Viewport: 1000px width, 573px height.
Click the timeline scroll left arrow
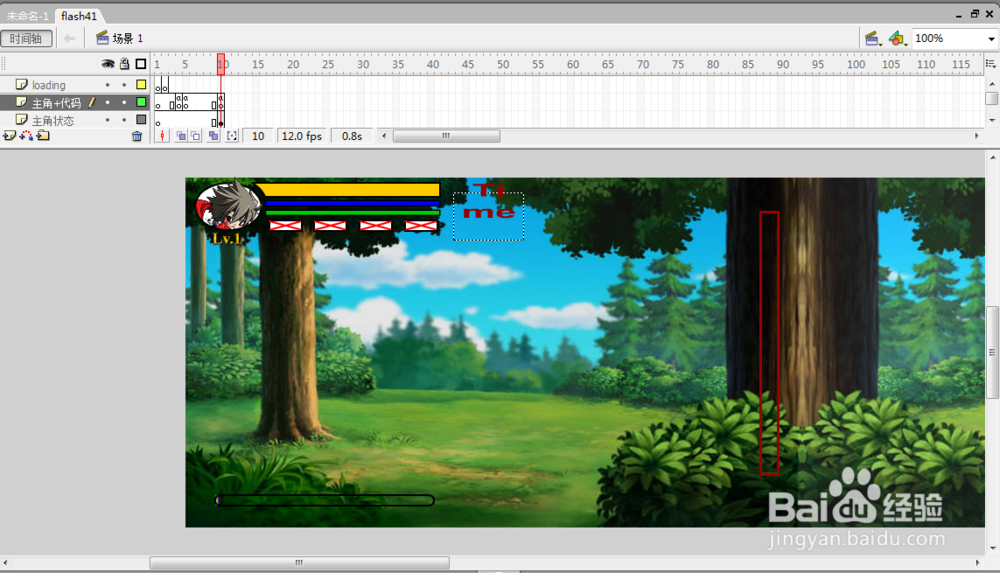pyautogui.click(x=384, y=136)
